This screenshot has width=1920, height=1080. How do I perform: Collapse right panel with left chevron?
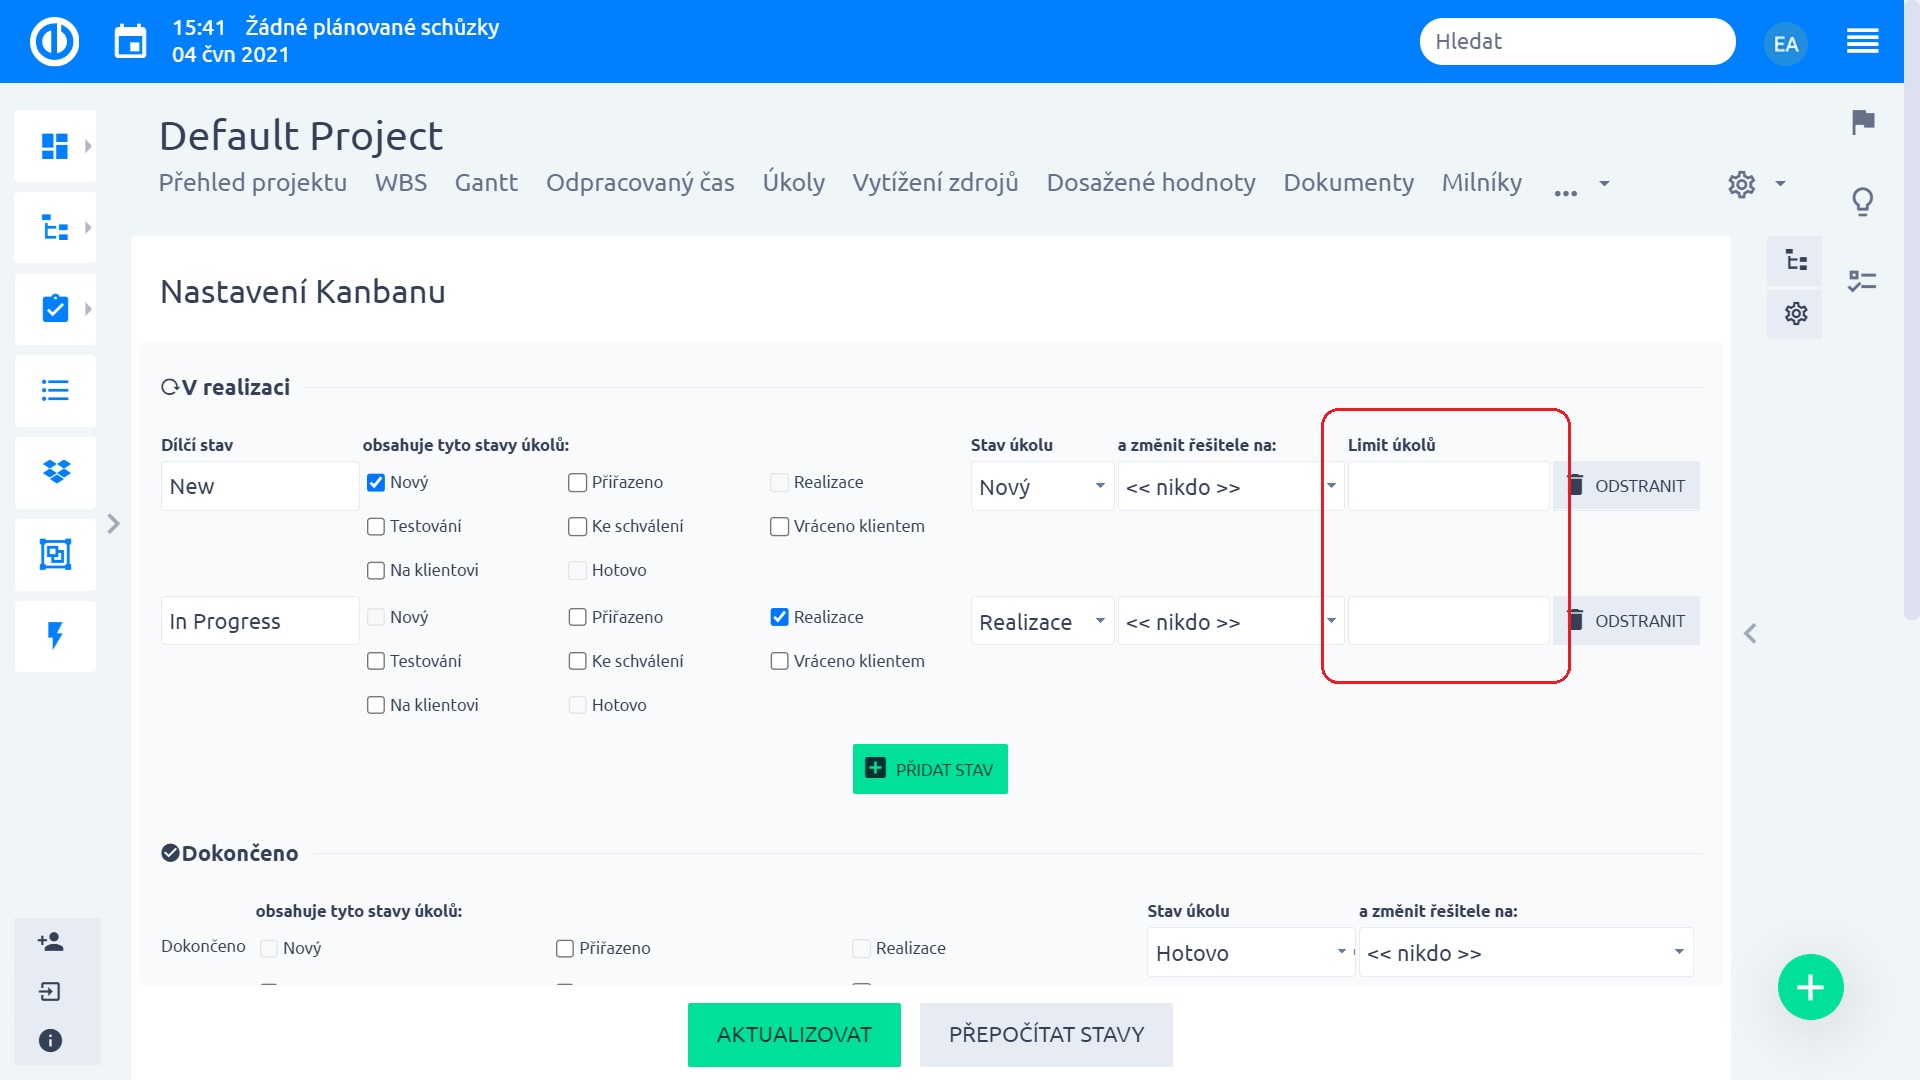1750,634
